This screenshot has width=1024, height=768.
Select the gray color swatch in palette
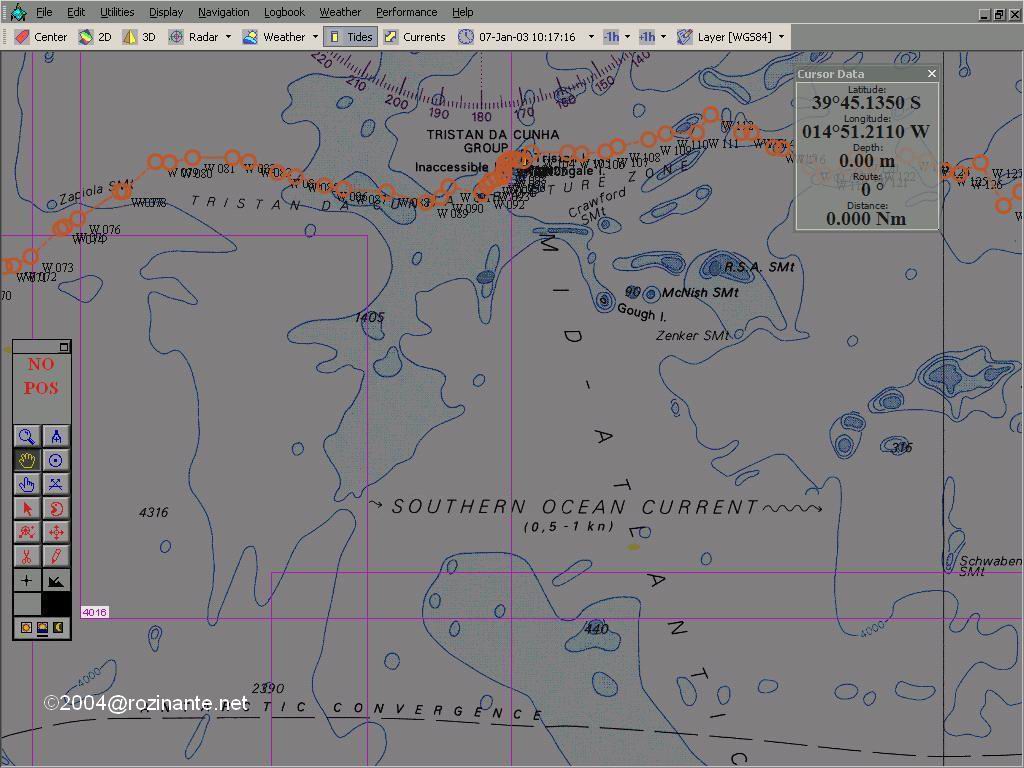pyautogui.click(x=27, y=604)
